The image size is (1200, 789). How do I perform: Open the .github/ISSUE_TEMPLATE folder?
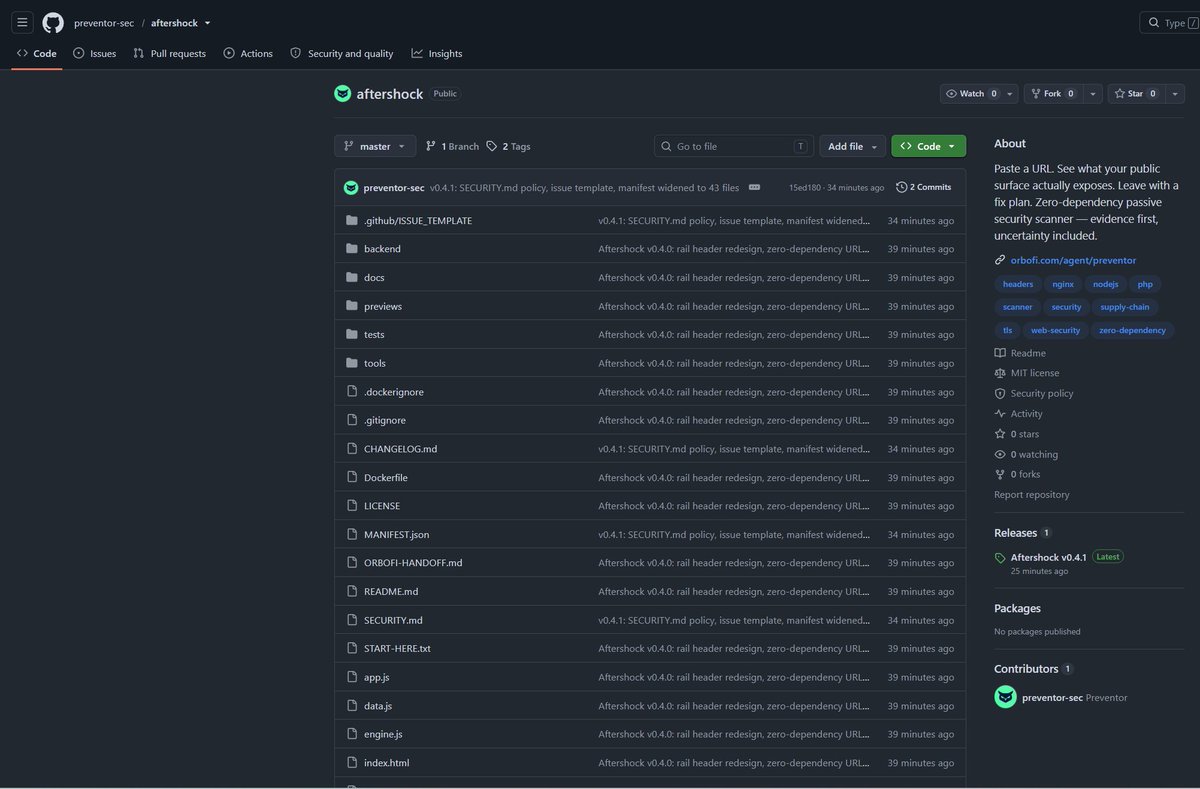(418, 220)
